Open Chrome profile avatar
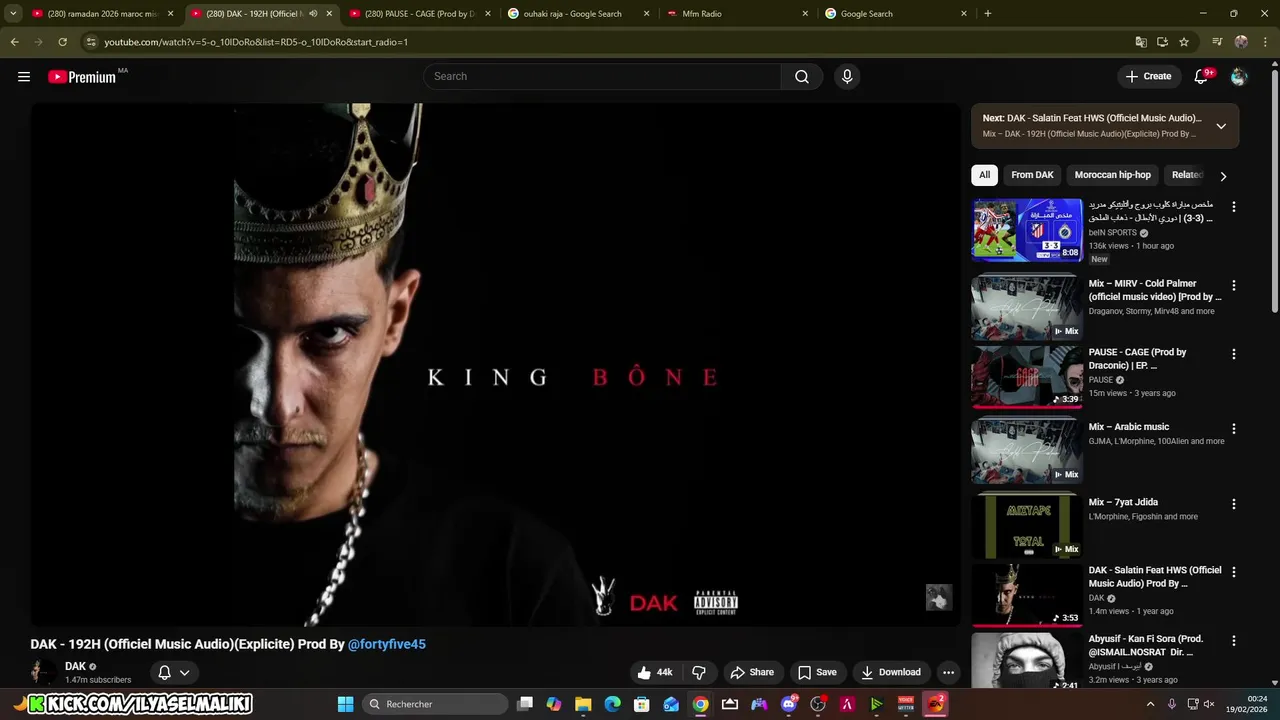This screenshot has width=1280, height=720. click(1241, 42)
